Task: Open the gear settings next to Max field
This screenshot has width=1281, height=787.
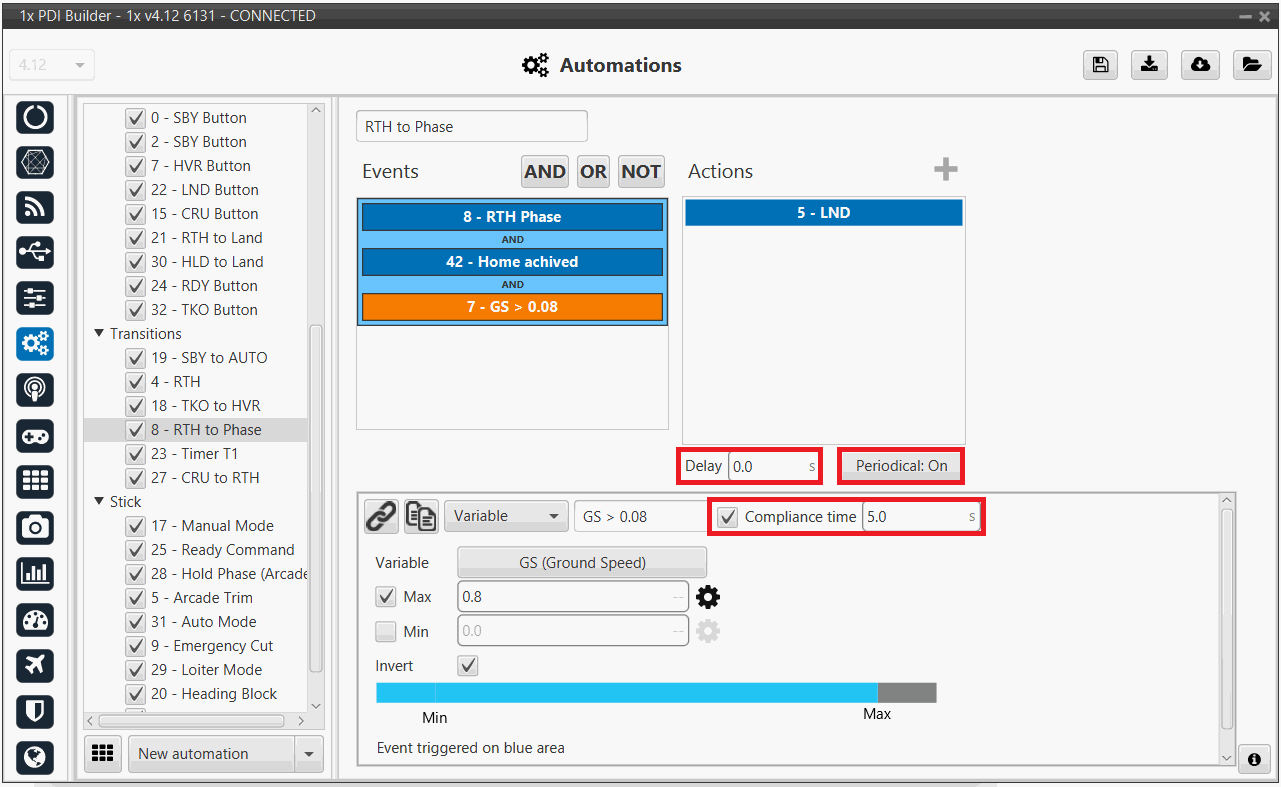Action: (708, 597)
